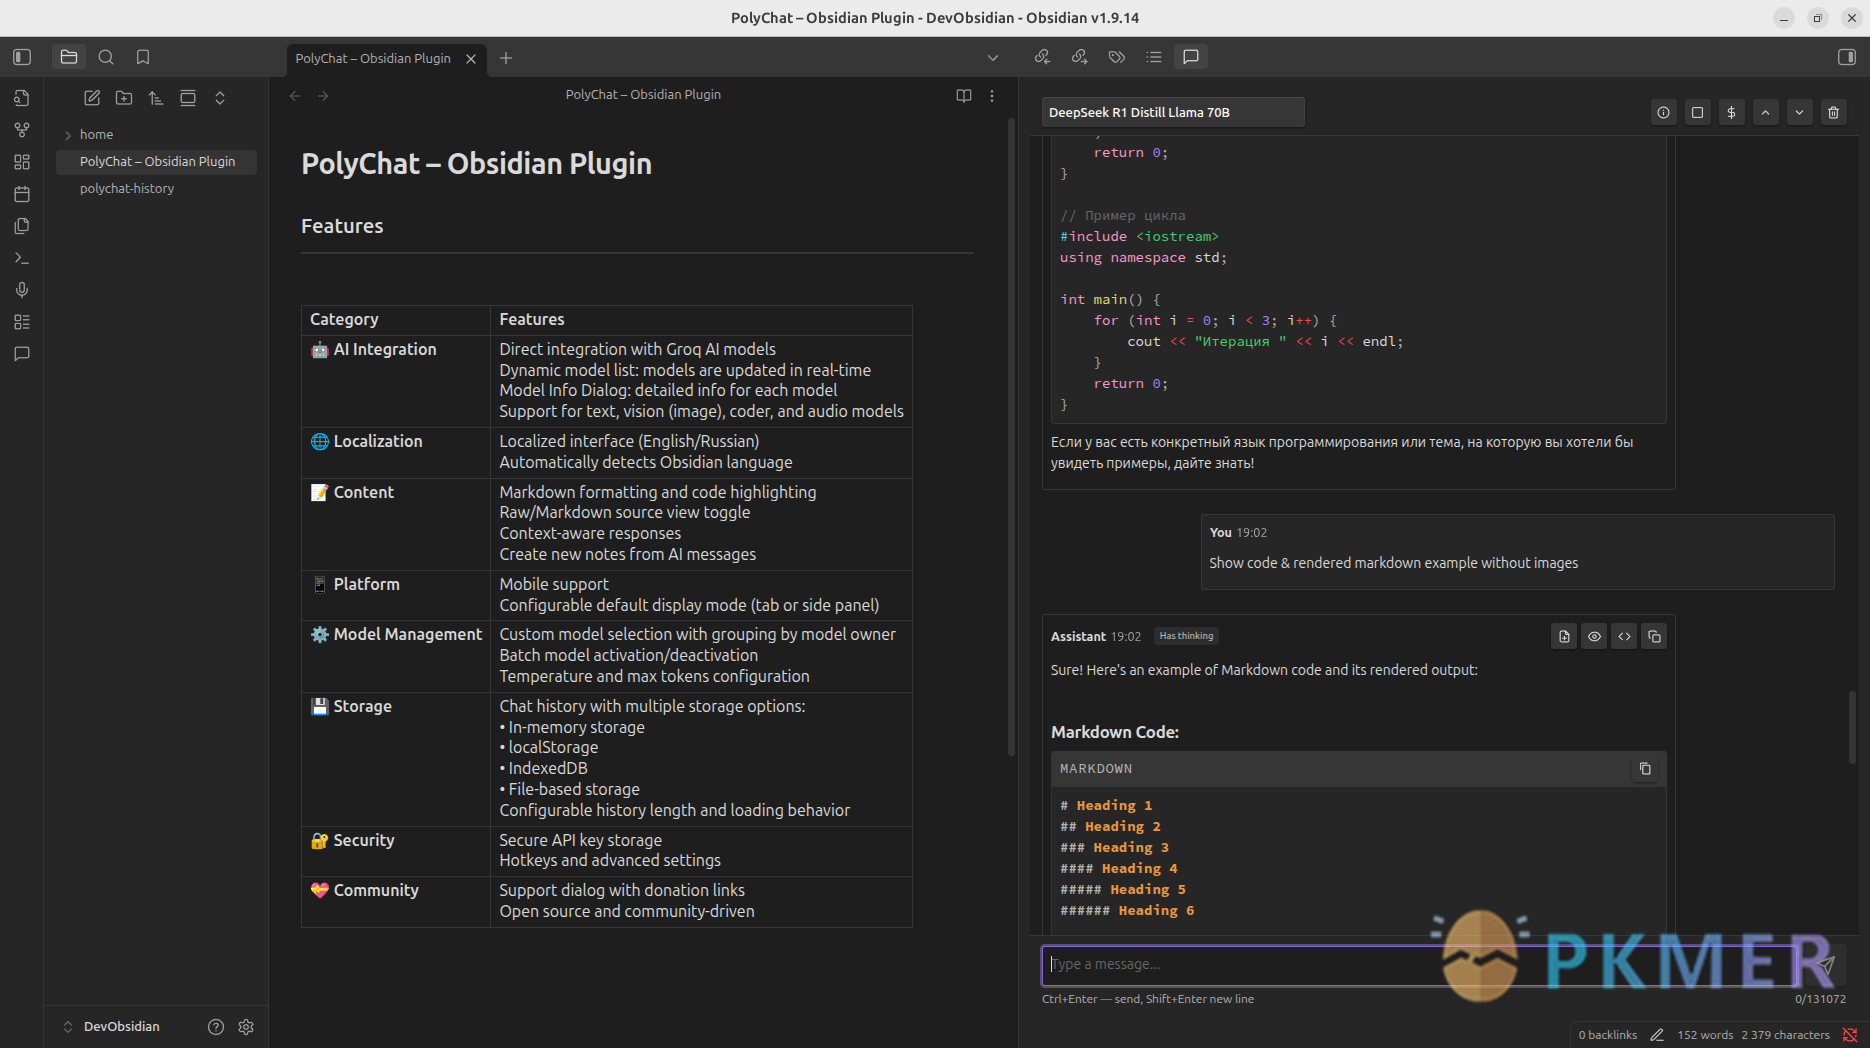Toggle raw source view of the message
Screen dimensions: 1870x1048
[1625, 637]
